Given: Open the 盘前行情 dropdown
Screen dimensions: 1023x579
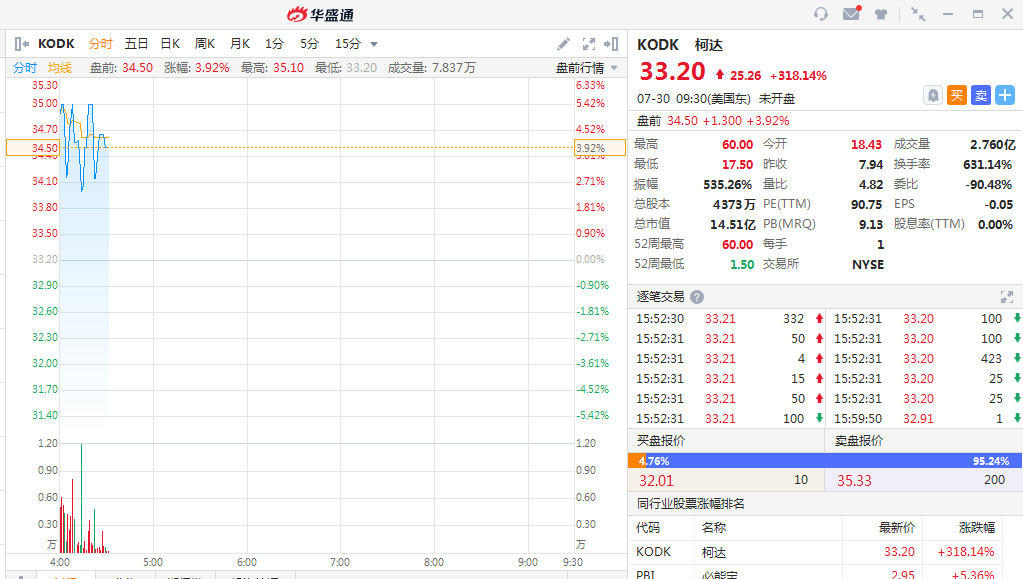Looking at the screenshot, I should click(586, 68).
